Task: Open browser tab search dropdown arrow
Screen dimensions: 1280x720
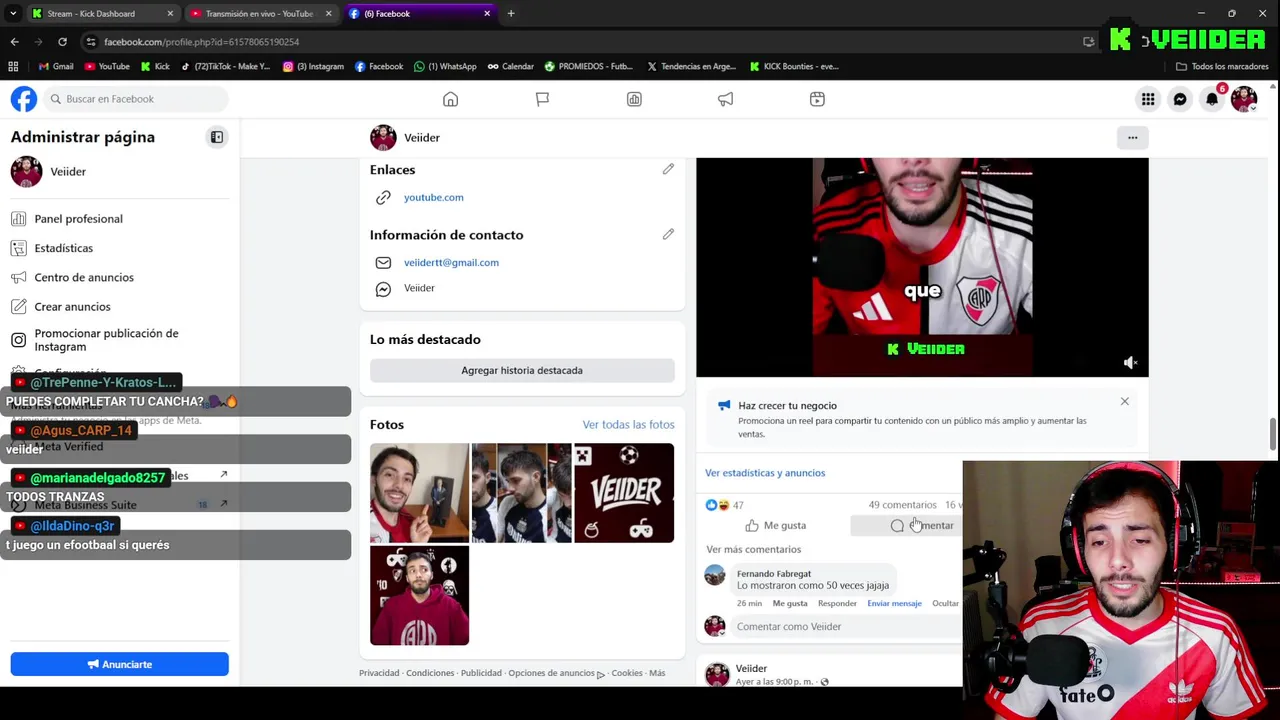Action: pos(13,14)
